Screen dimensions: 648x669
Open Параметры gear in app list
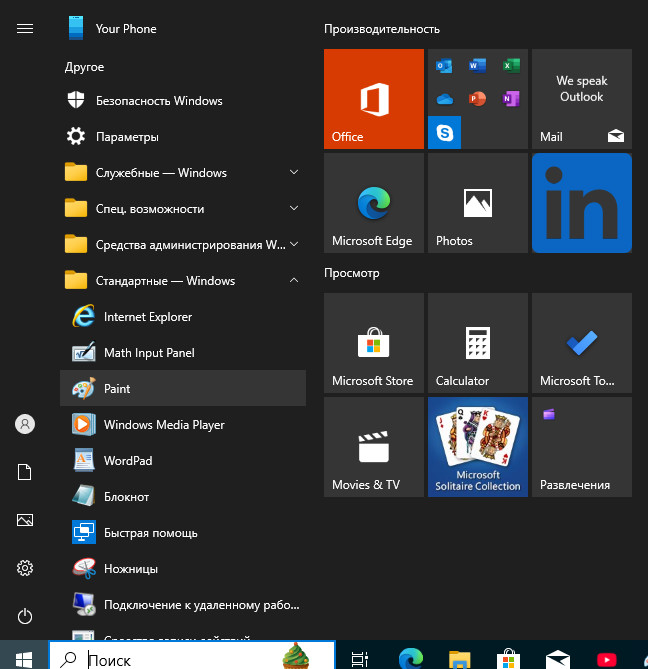click(x=183, y=137)
